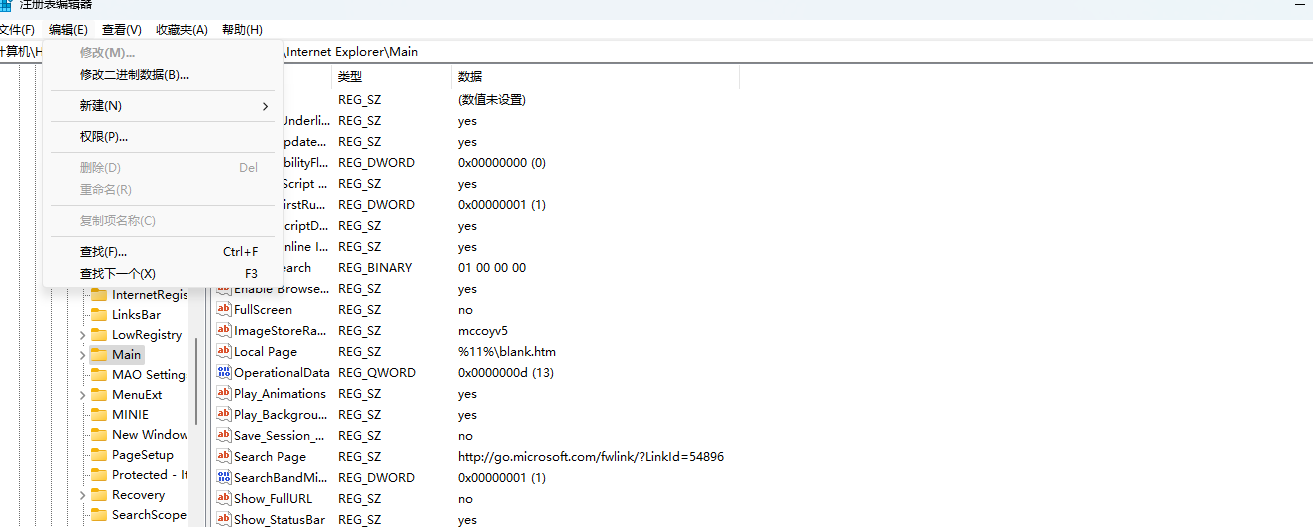
Task: Select the OperationalData value name
Action: pos(282,373)
